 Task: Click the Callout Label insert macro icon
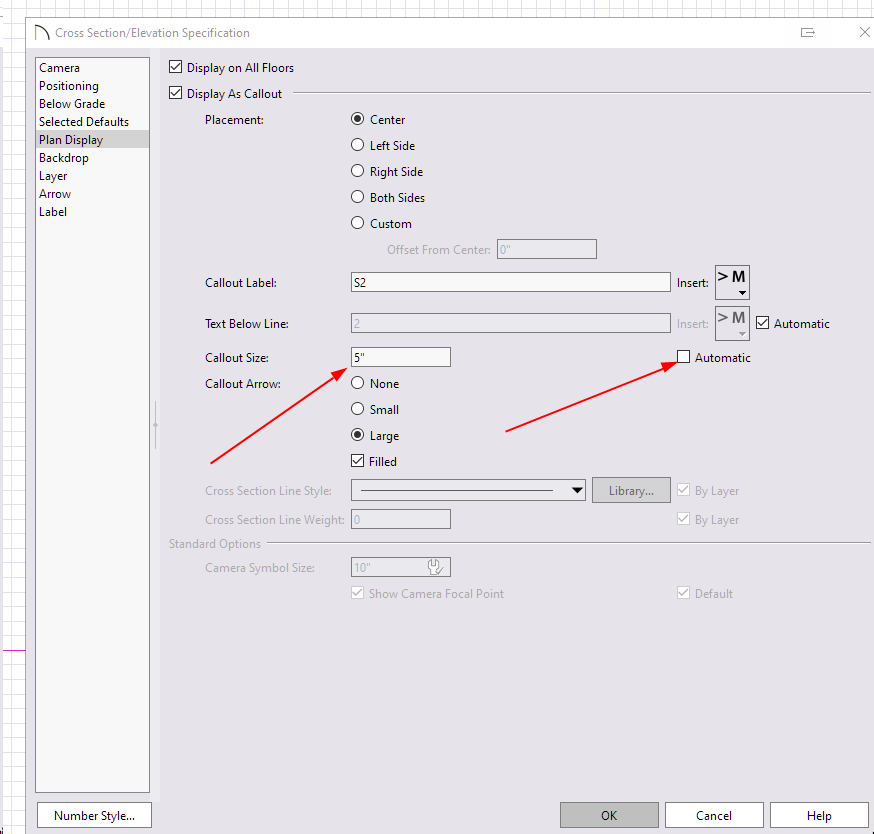[732, 282]
